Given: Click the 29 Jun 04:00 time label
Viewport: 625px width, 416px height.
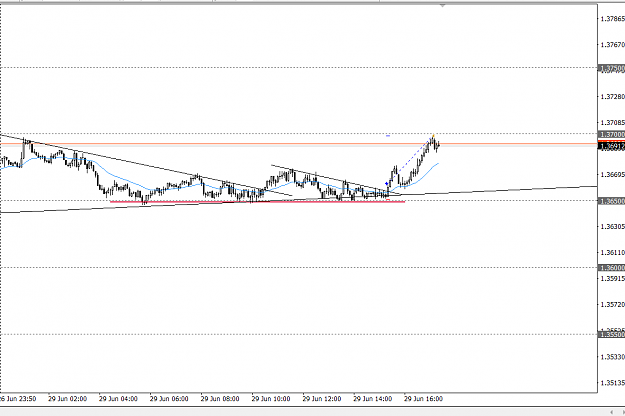Looking at the screenshot, I should tap(118, 399).
